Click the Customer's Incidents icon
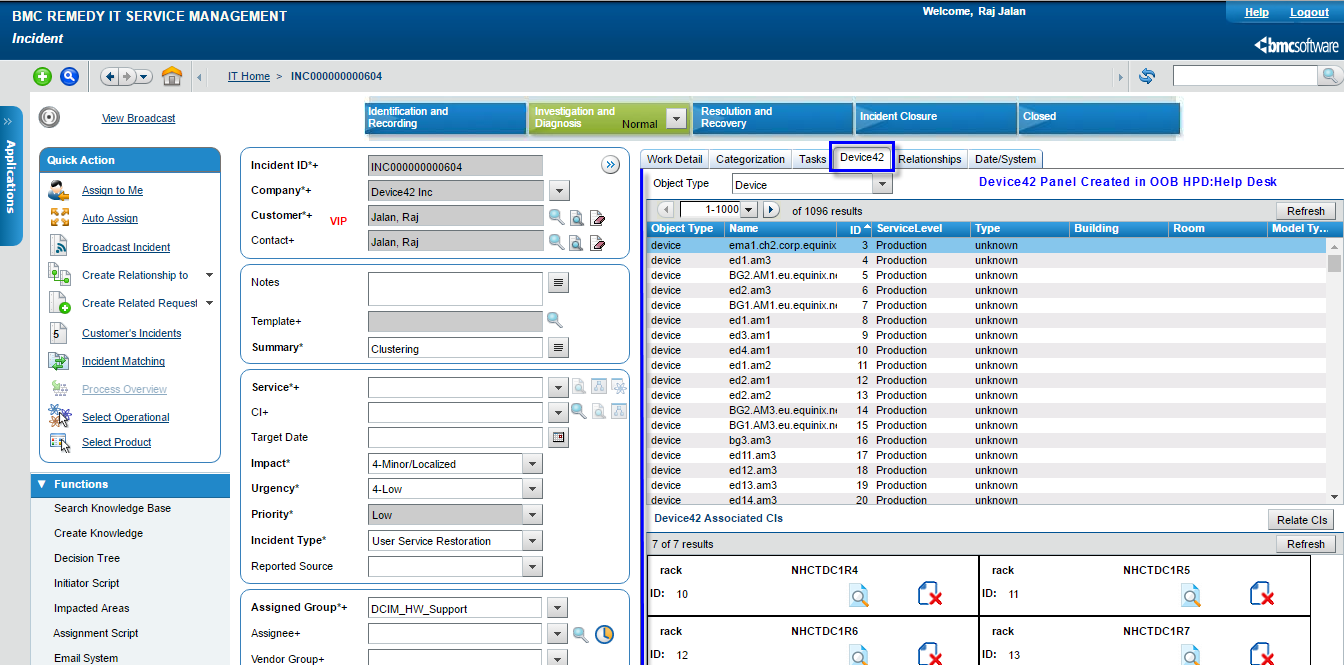This screenshot has width=1344, height=665. pyautogui.click(x=59, y=333)
